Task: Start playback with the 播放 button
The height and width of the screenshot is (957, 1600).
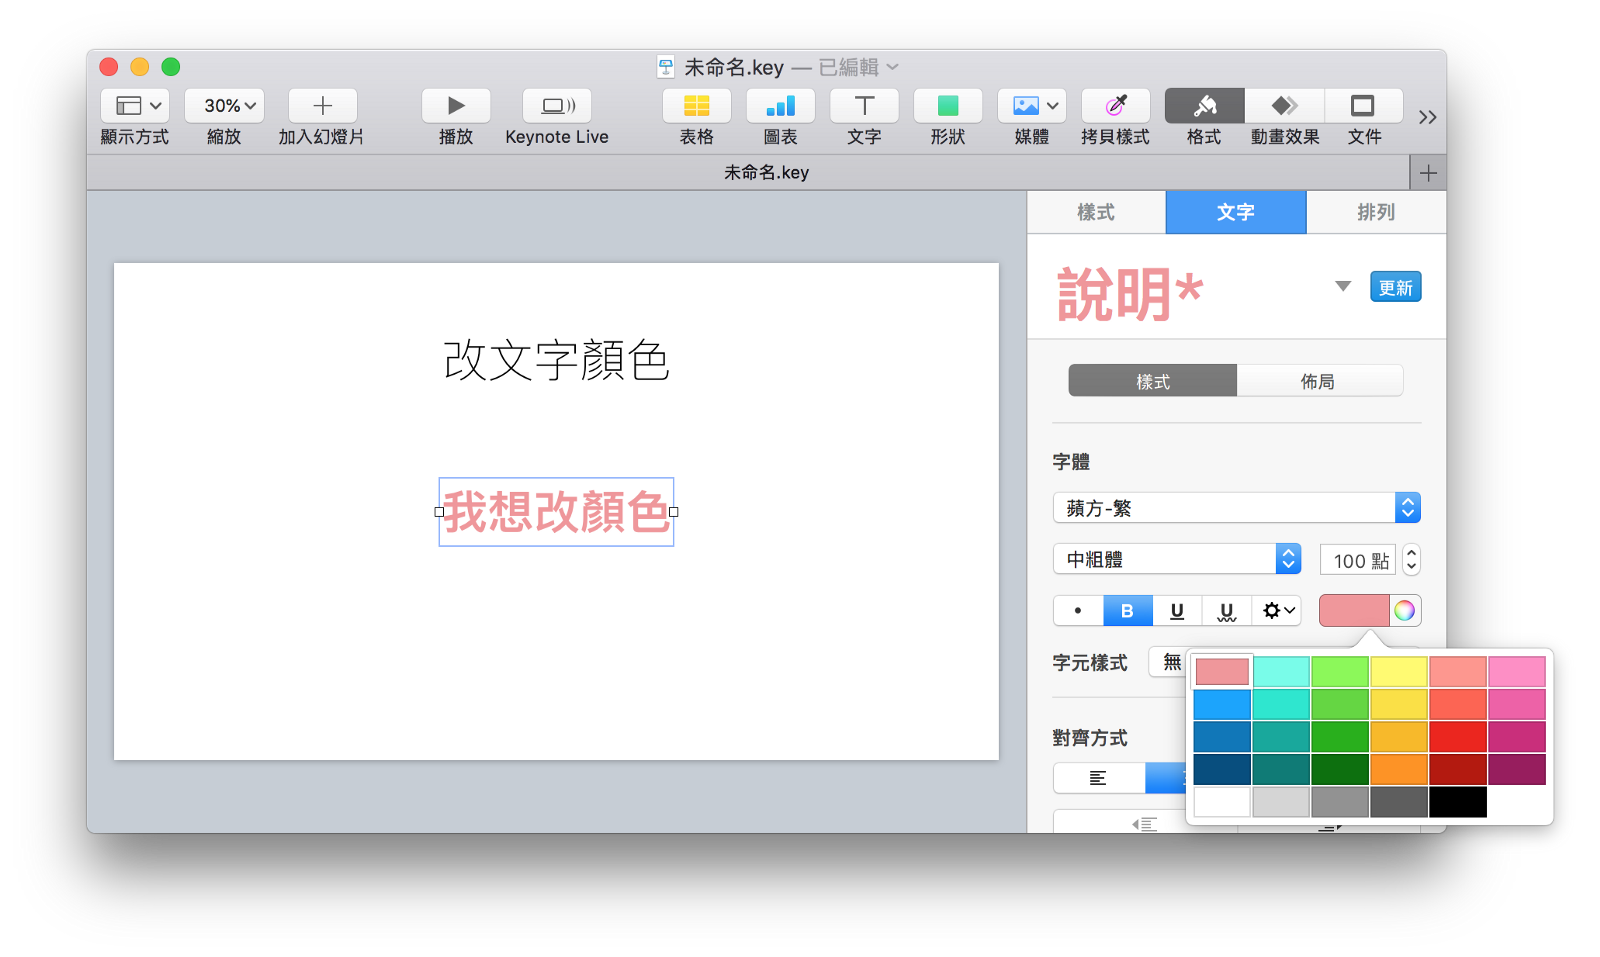Action: [x=455, y=106]
